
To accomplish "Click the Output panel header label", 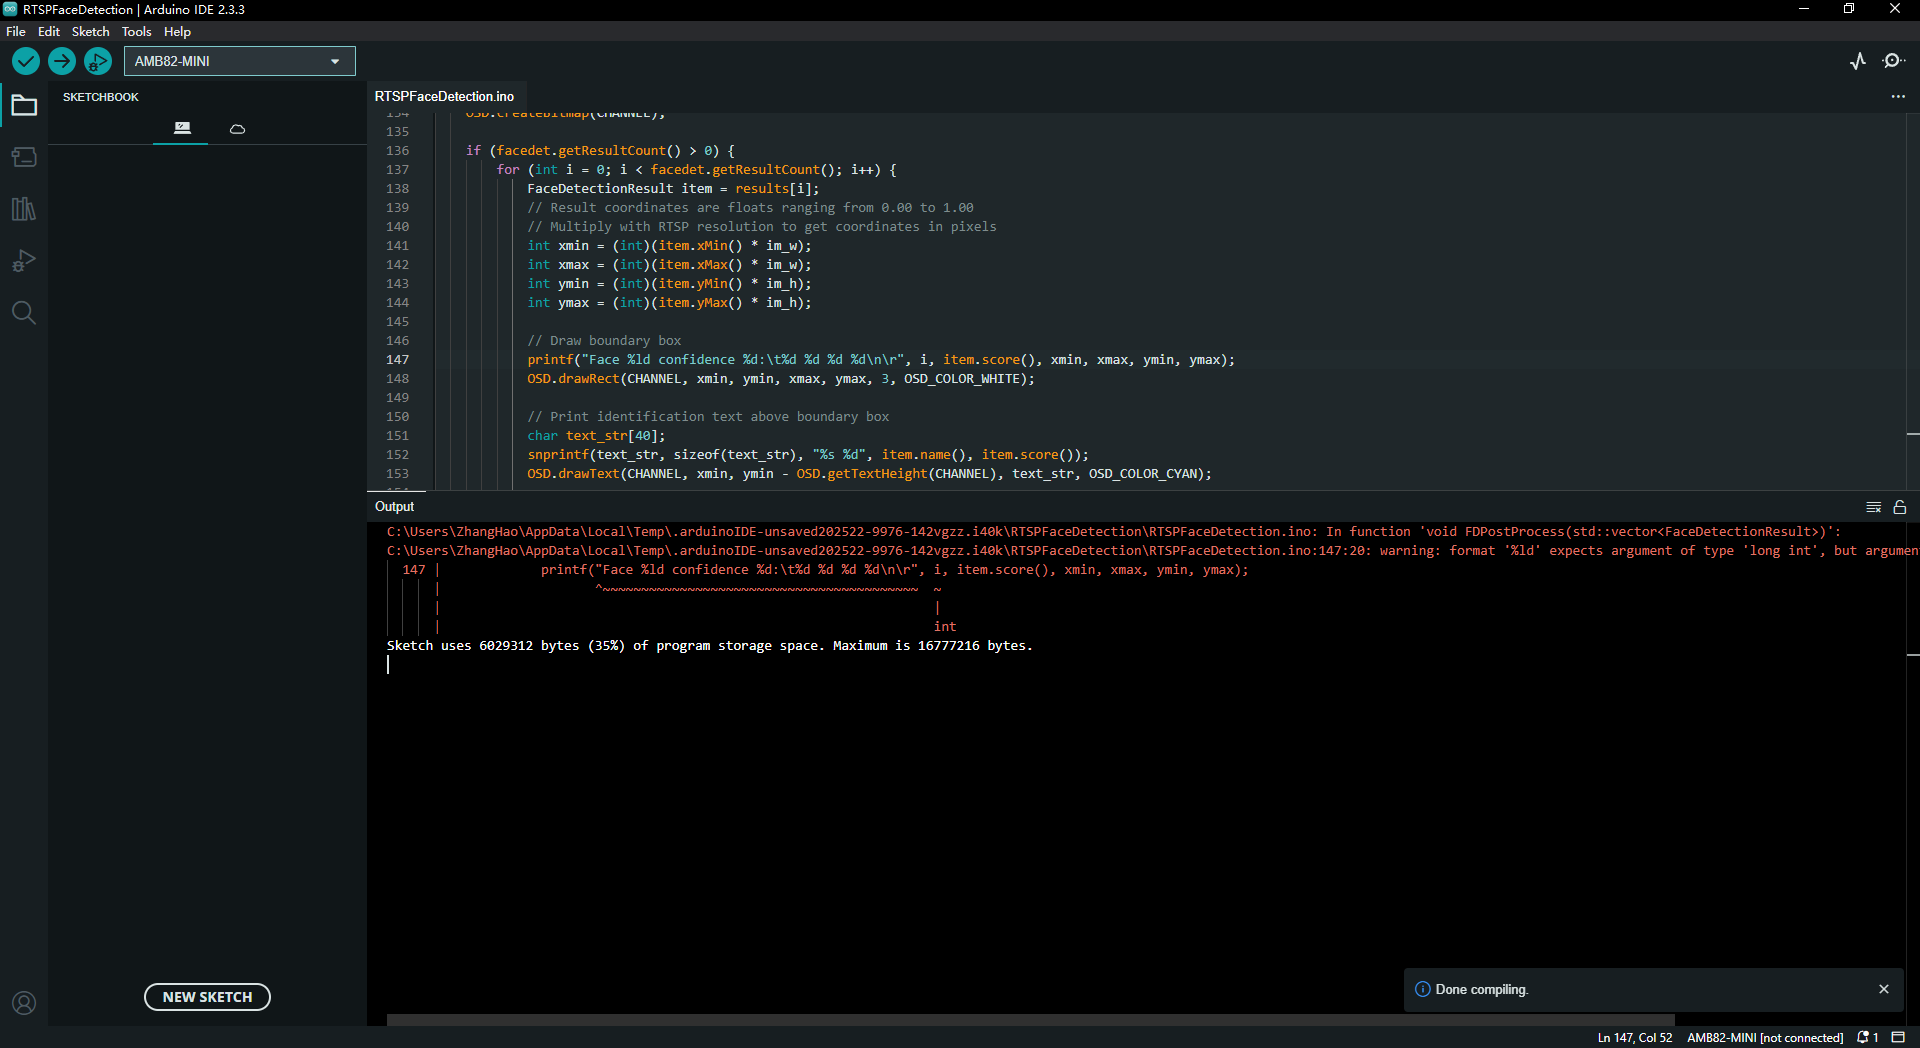I will pyautogui.click(x=394, y=506).
